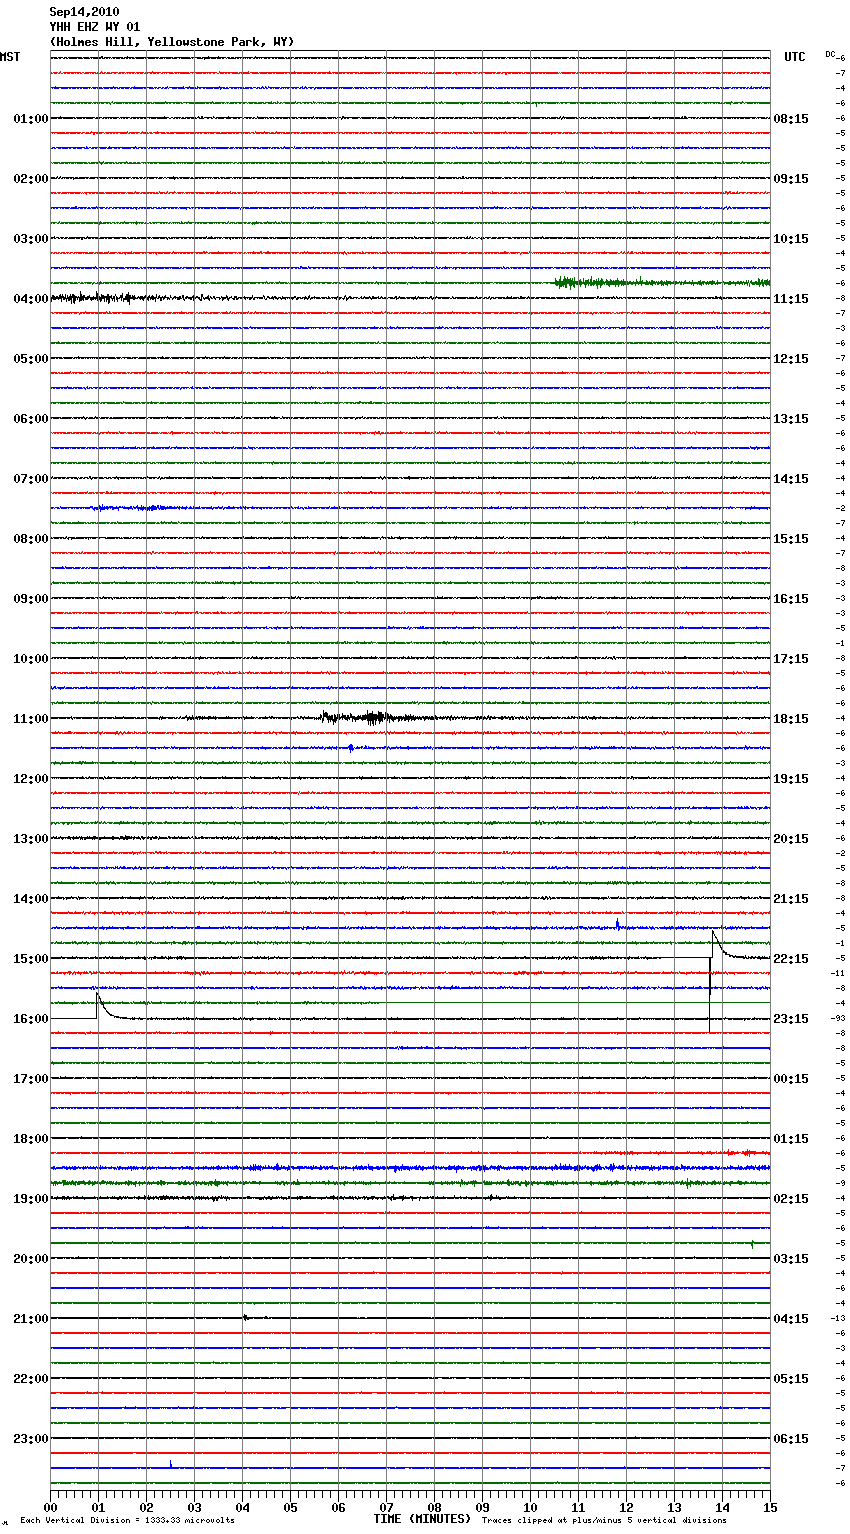Click the TIME (MINUTES) axis title
The image size is (850, 1534).
[x=422, y=1519]
